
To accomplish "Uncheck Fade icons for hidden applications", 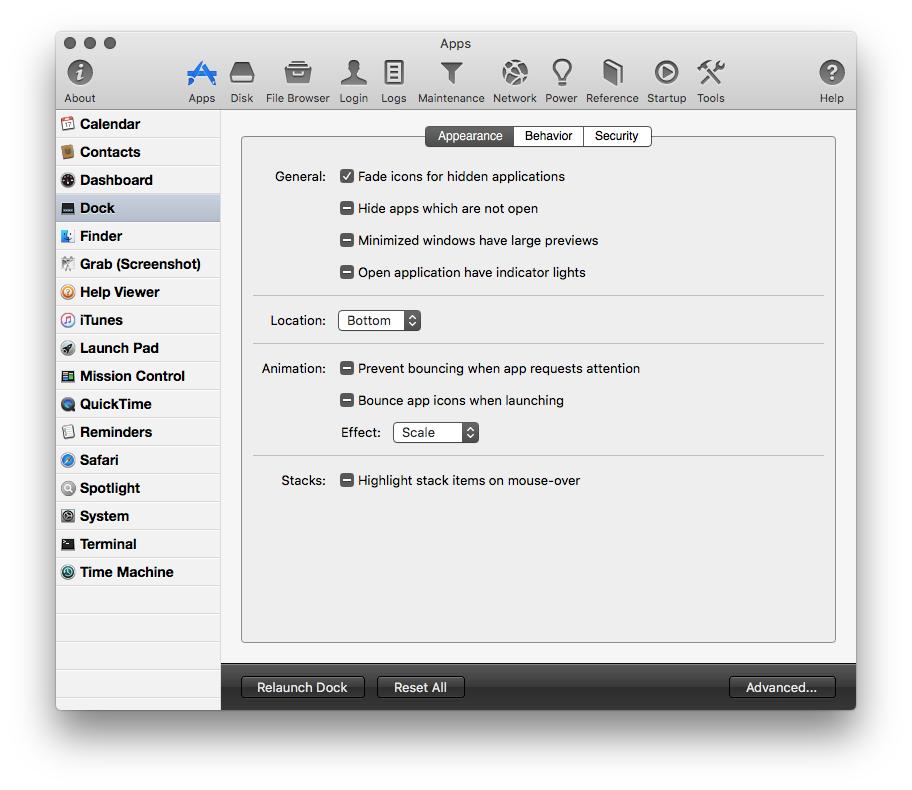I will coord(347,176).
